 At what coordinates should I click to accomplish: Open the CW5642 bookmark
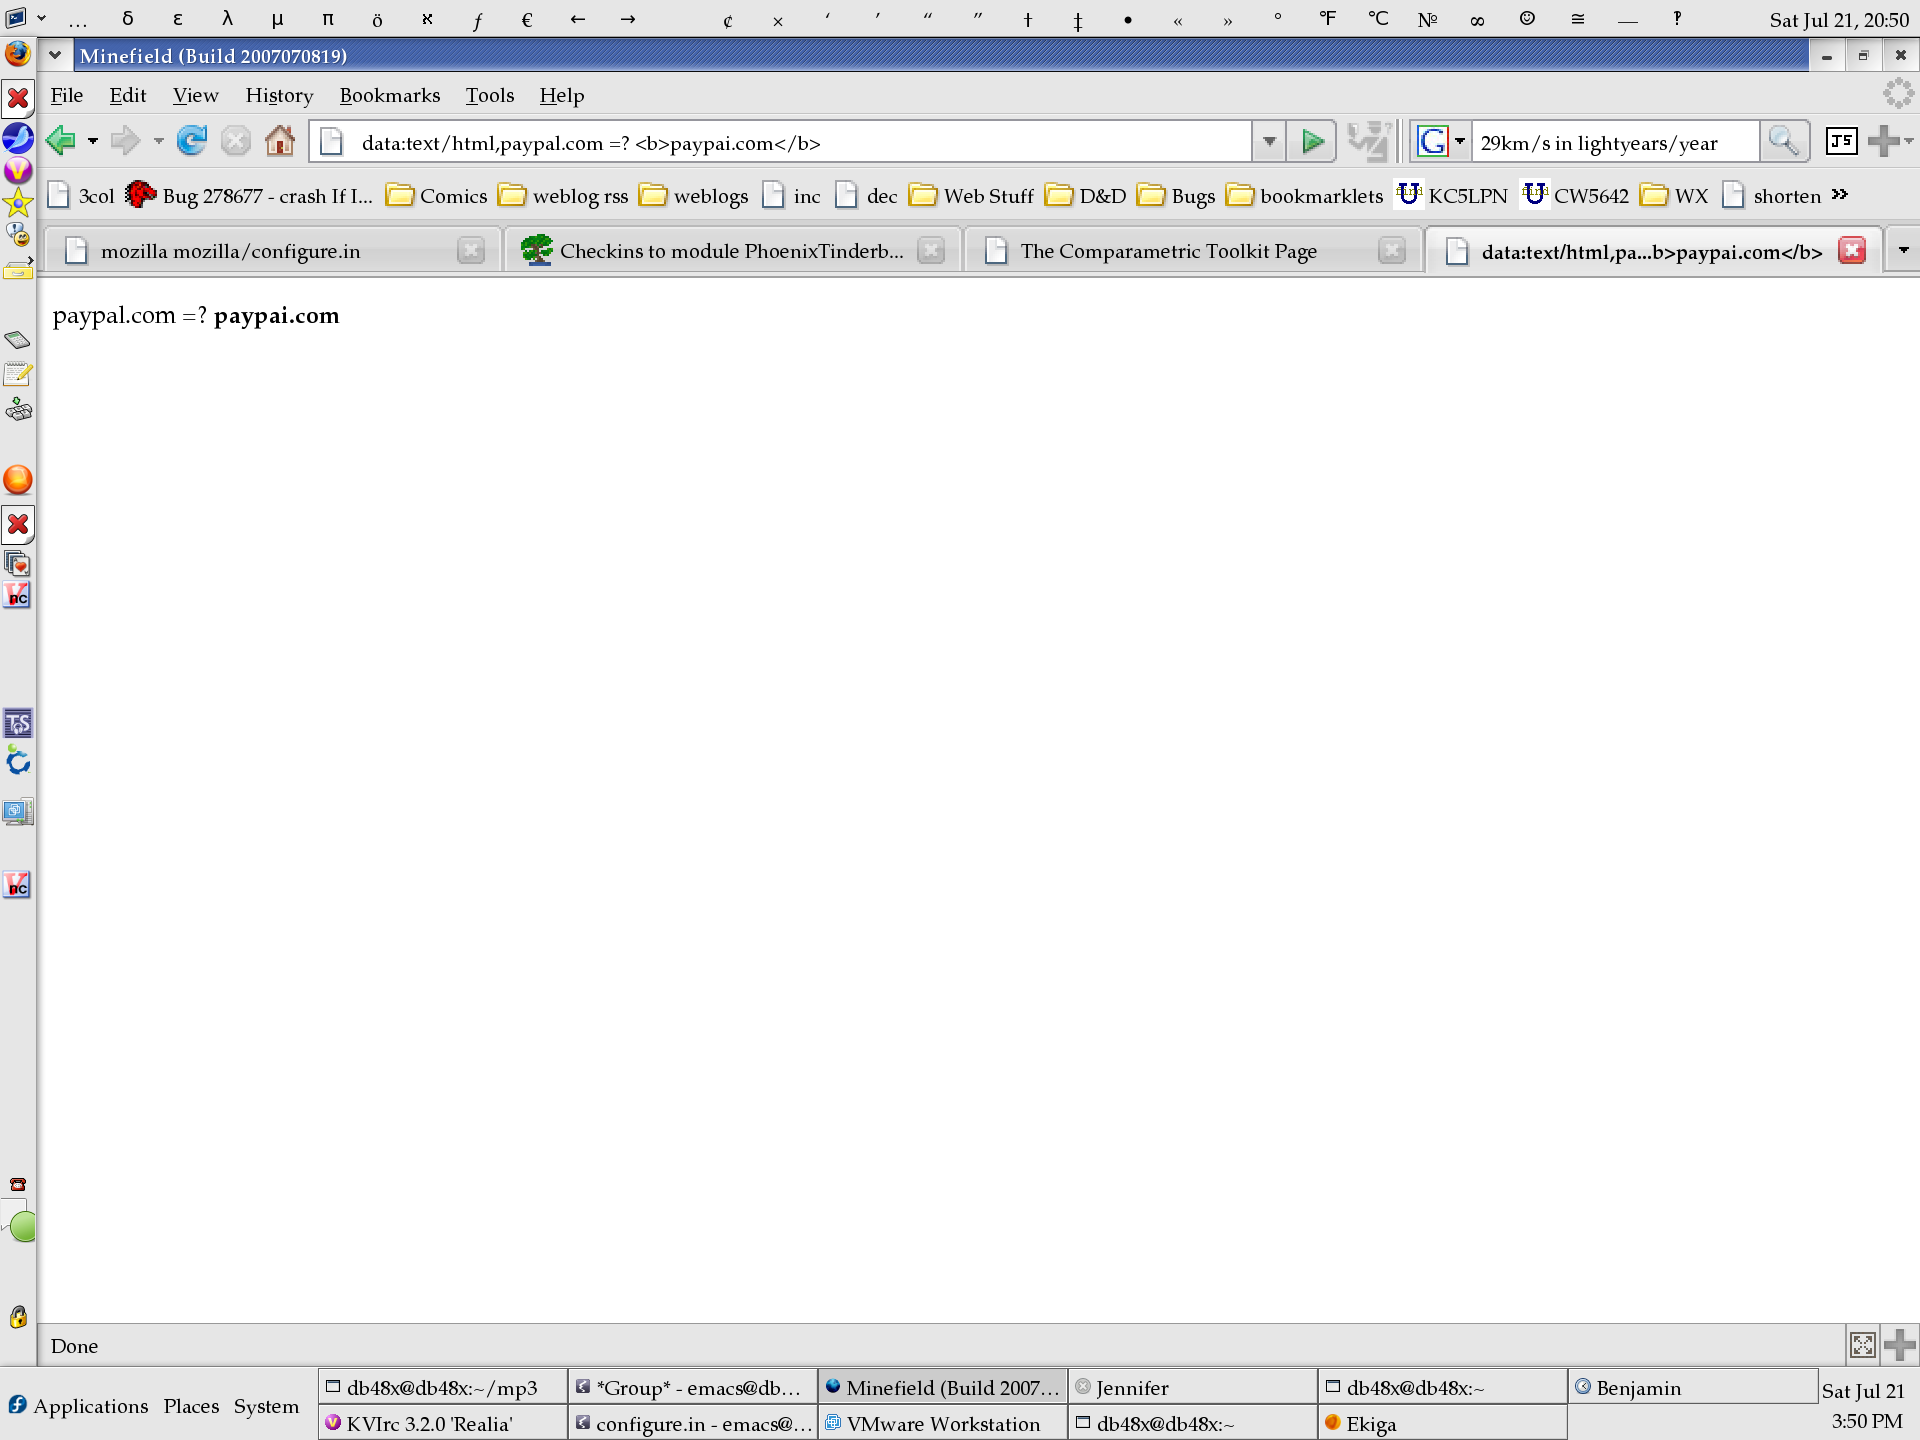pyautogui.click(x=1576, y=195)
